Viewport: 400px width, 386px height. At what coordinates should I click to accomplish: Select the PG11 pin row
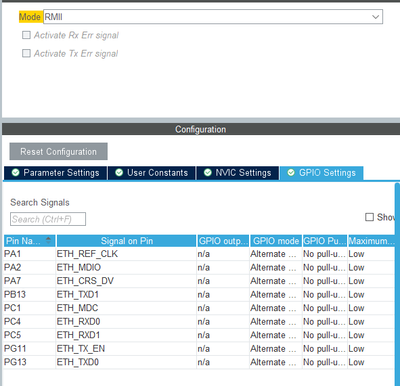tap(199, 349)
